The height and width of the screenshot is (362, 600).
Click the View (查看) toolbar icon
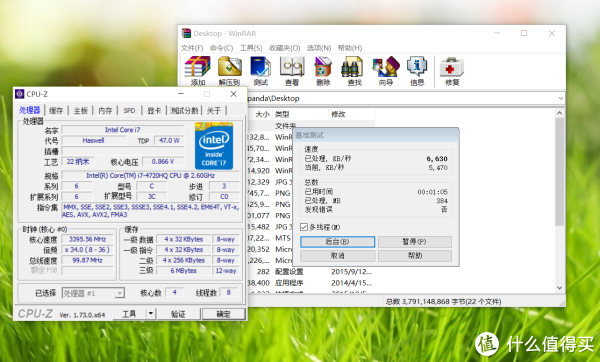[x=292, y=71]
